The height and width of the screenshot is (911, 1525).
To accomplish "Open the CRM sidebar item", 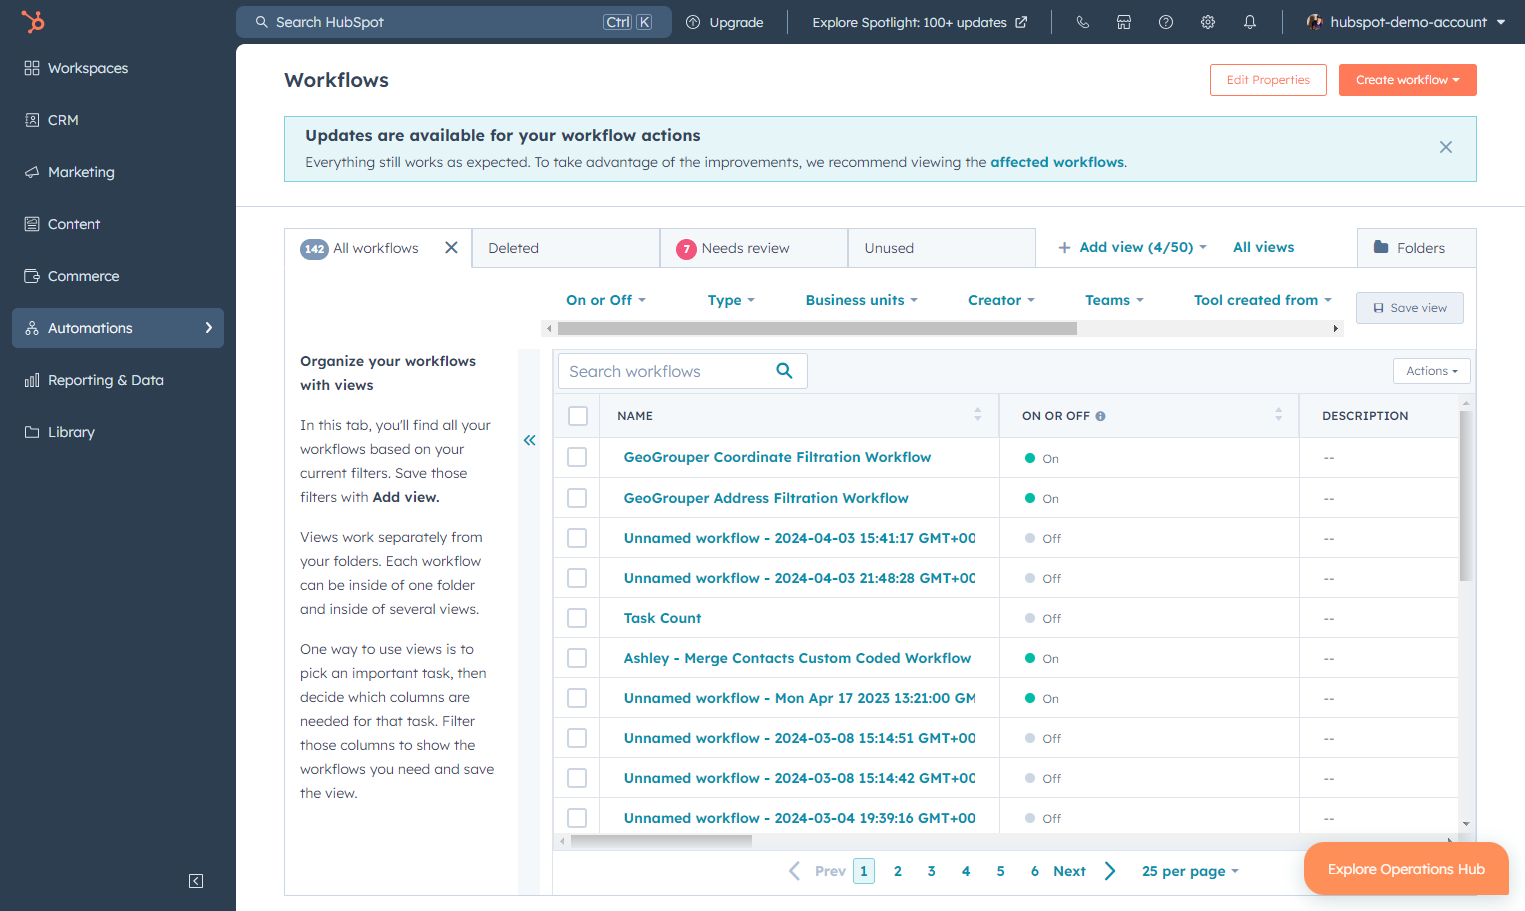I will (x=118, y=120).
